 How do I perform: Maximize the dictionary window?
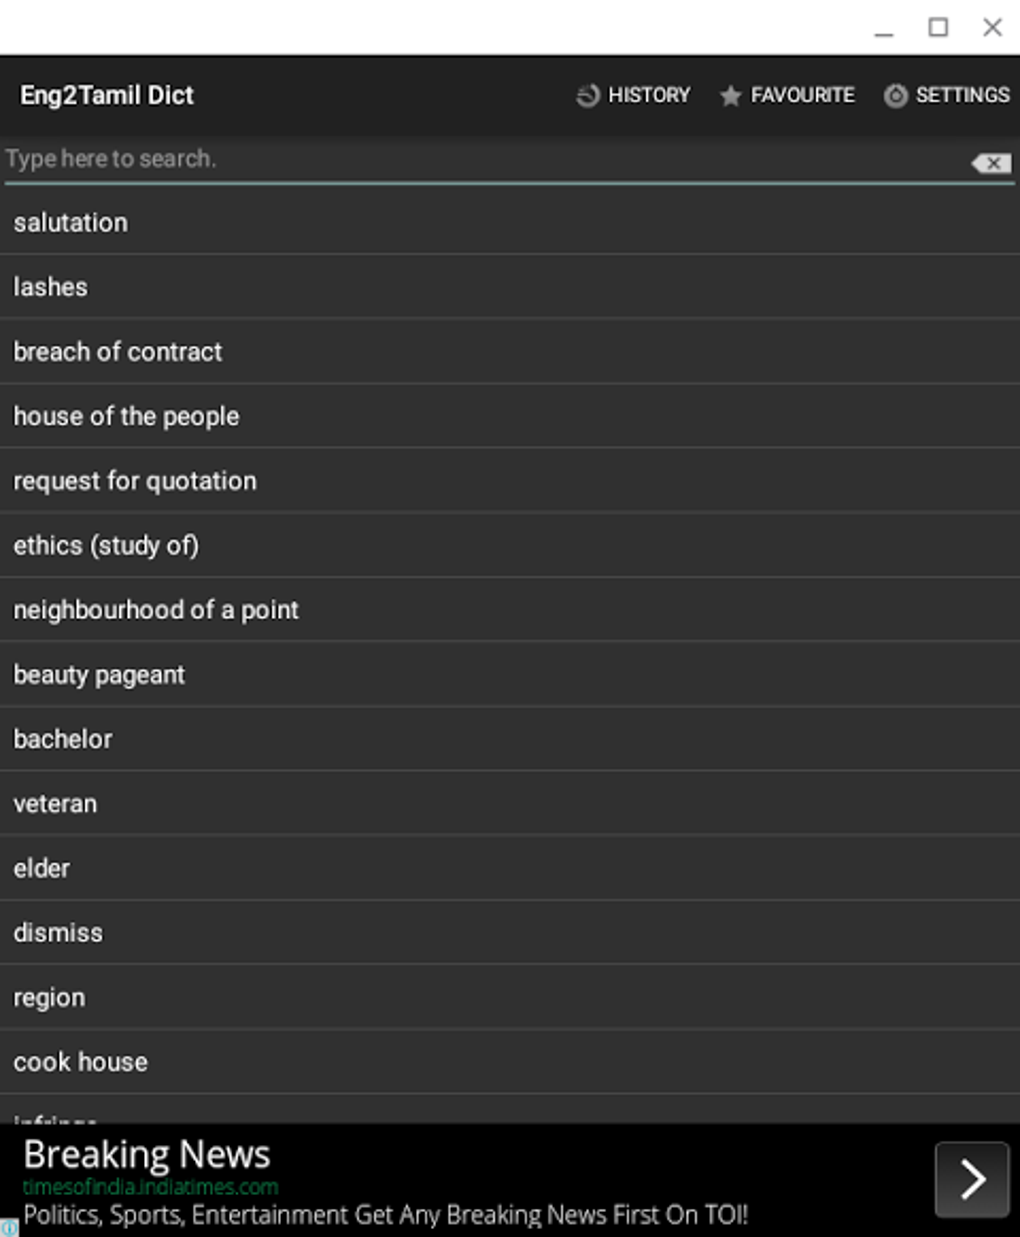click(x=938, y=27)
